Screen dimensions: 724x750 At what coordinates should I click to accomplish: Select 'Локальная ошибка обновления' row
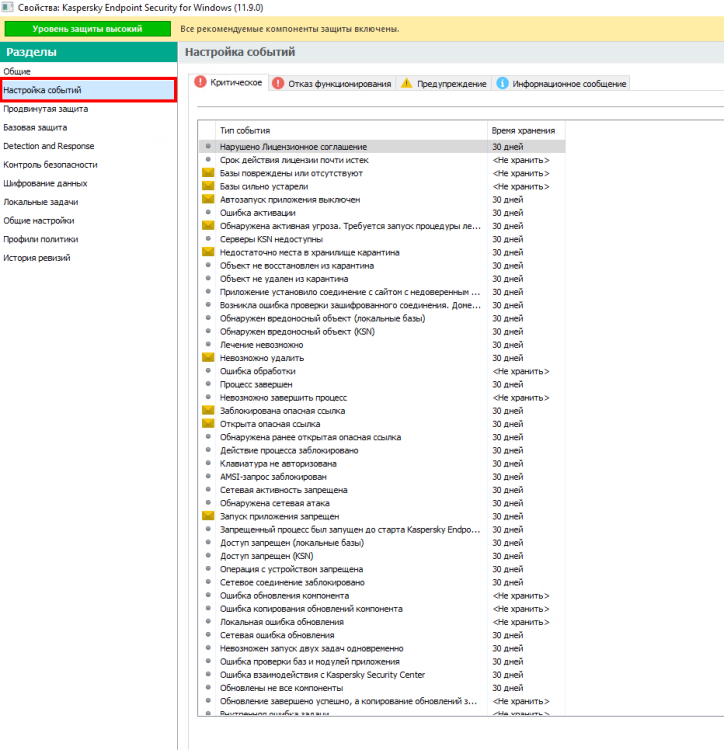point(382,622)
